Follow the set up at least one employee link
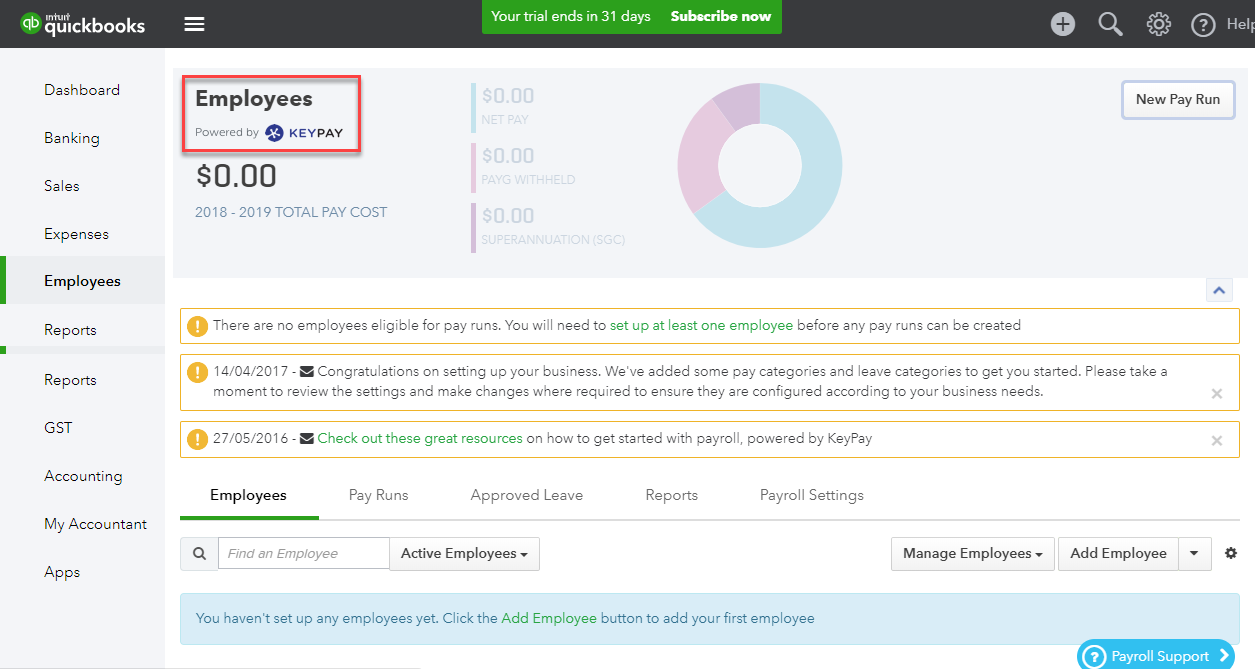1255x669 pixels. 701,325
